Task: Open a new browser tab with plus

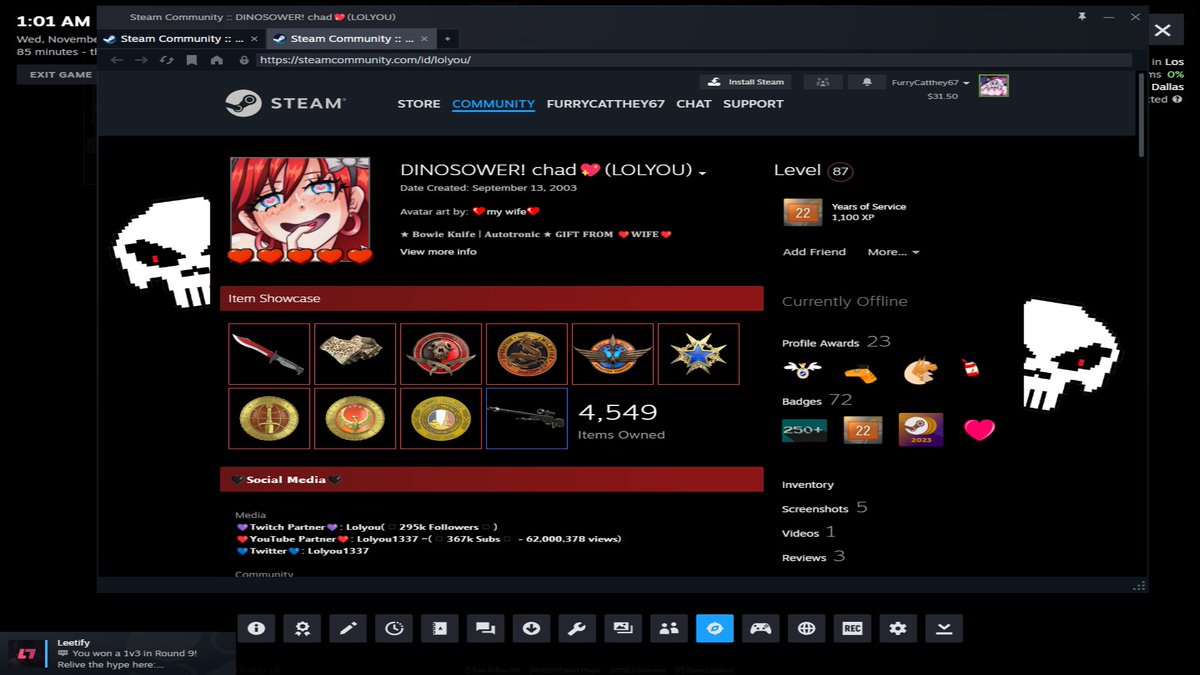Action: pyautogui.click(x=448, y=38)
